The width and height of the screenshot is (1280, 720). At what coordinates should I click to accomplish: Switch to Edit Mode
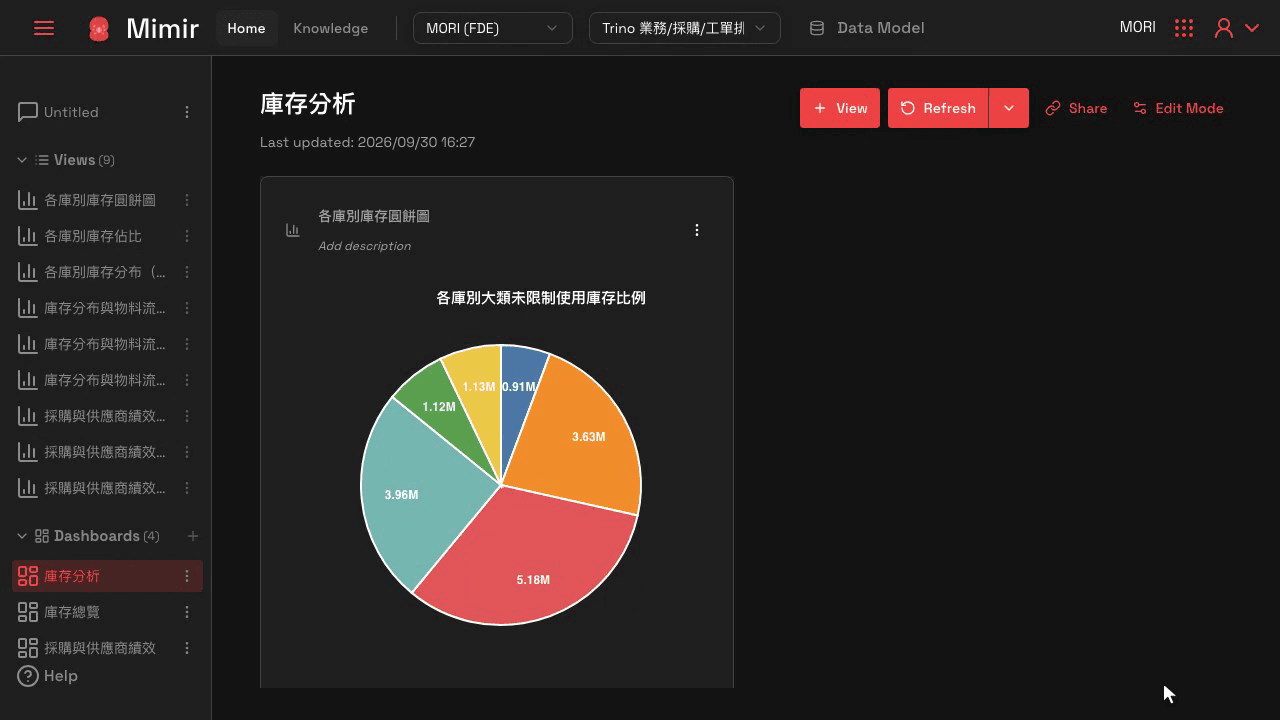(1178, 108)
